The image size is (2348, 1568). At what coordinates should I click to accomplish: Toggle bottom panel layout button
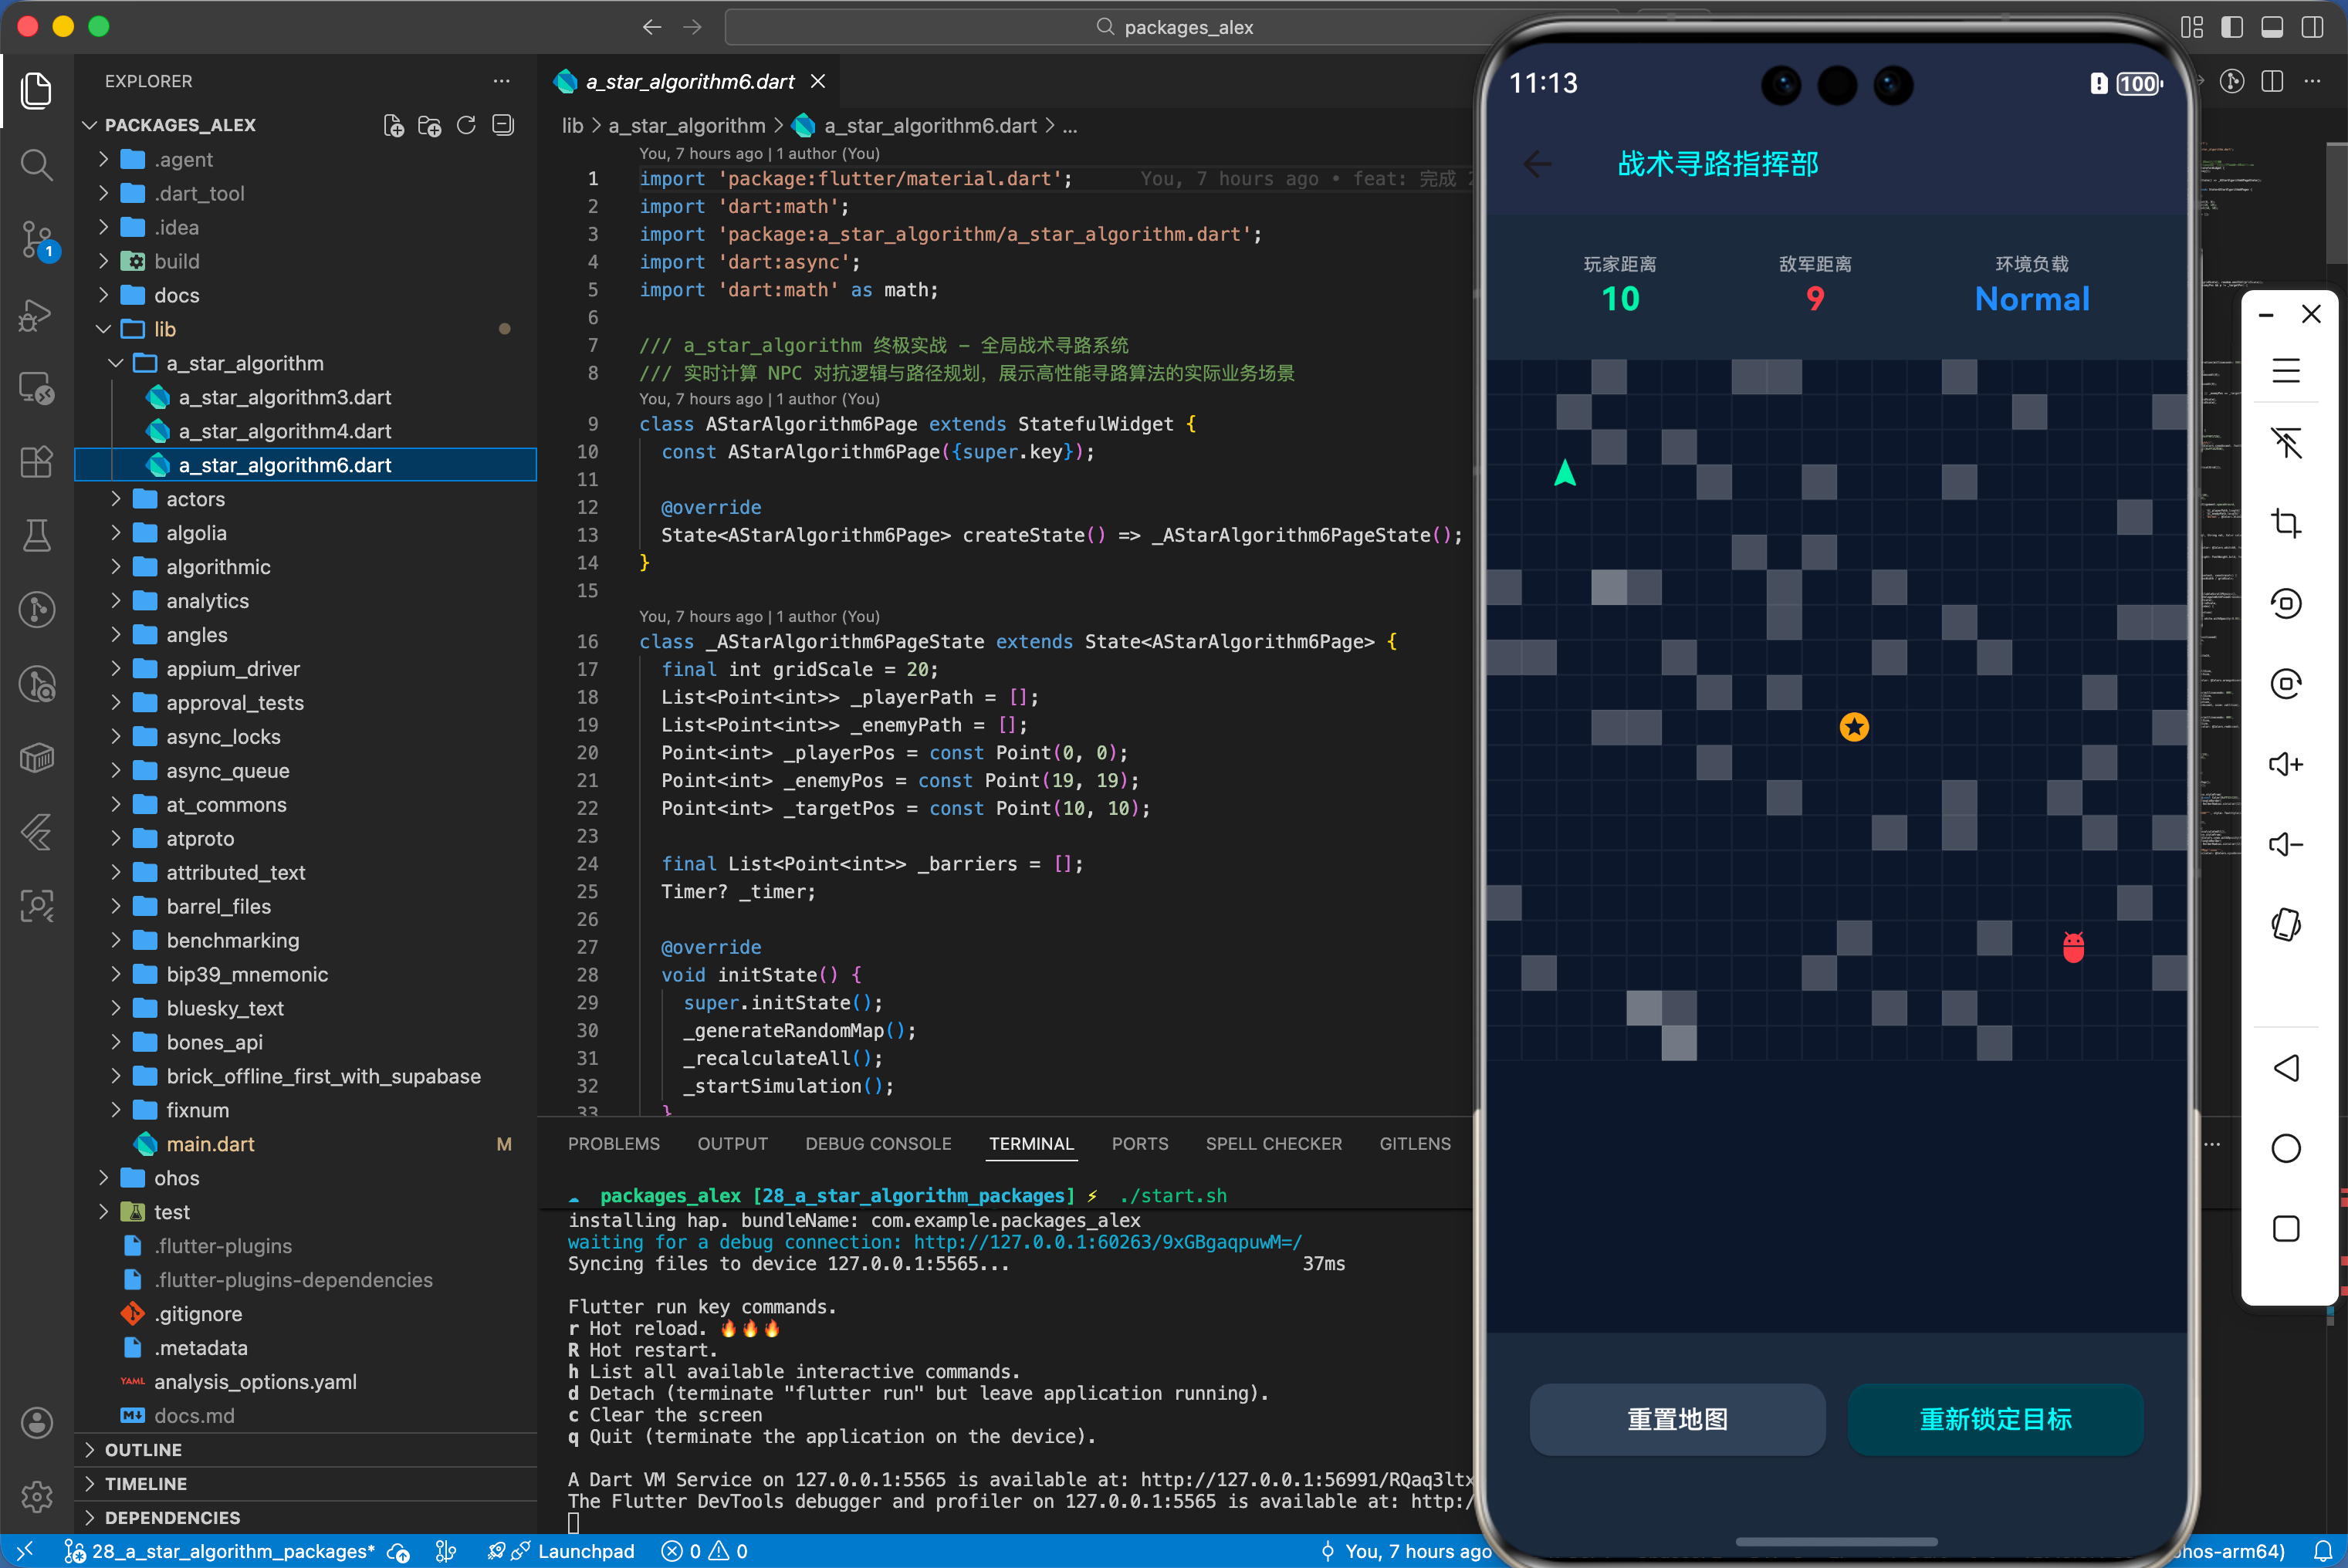tap(2272, 27)
